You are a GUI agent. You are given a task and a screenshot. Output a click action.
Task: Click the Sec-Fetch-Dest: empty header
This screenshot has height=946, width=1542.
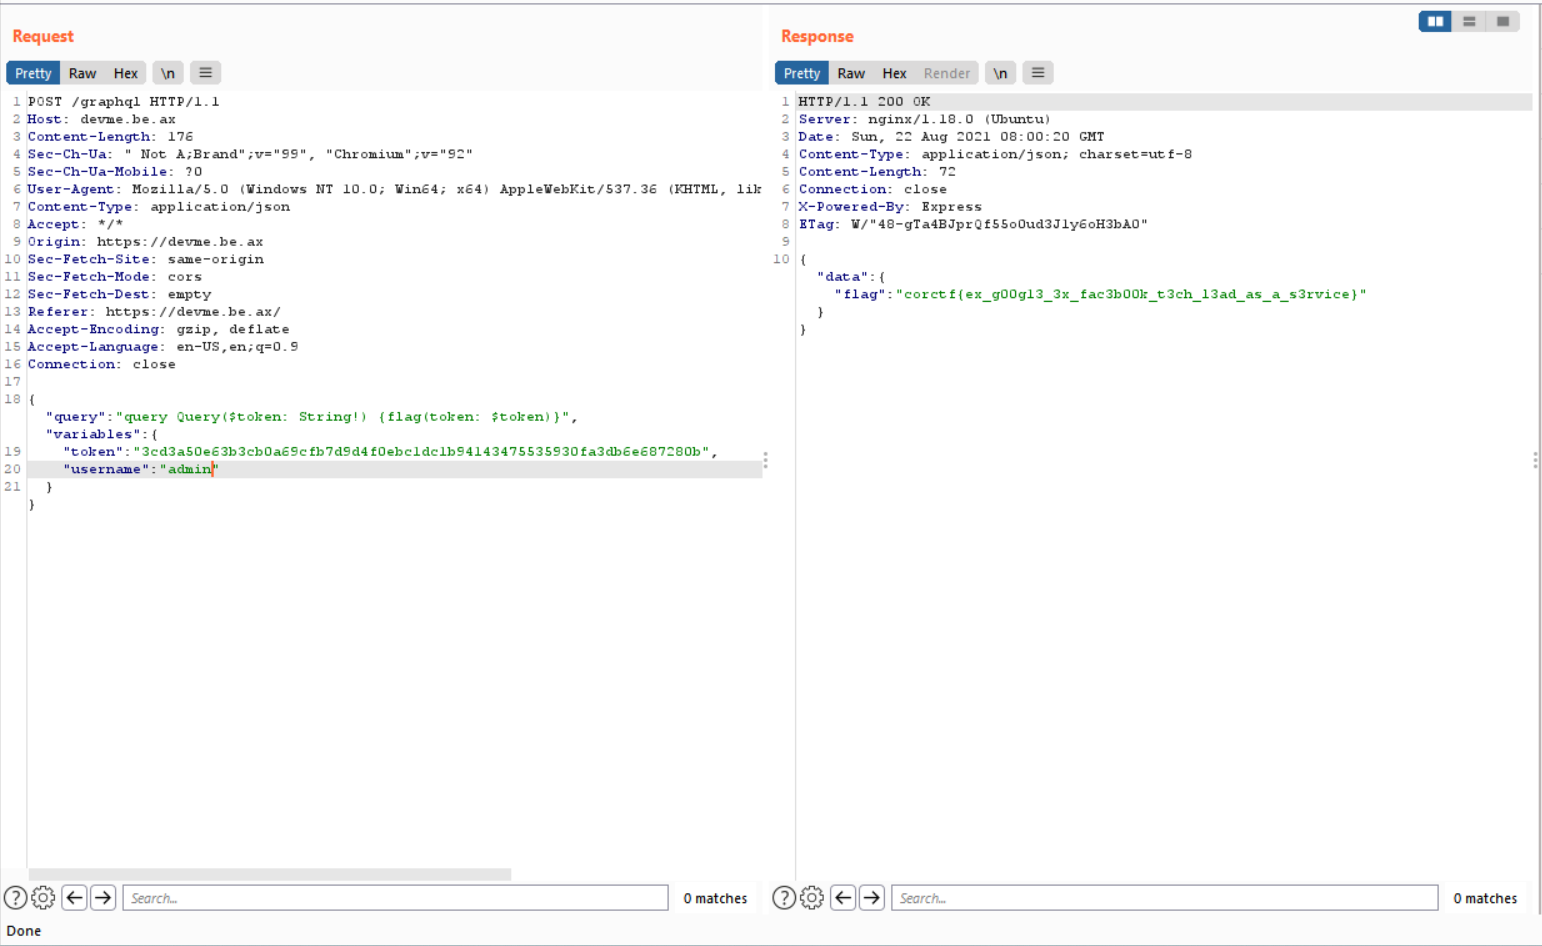[120, 294]
